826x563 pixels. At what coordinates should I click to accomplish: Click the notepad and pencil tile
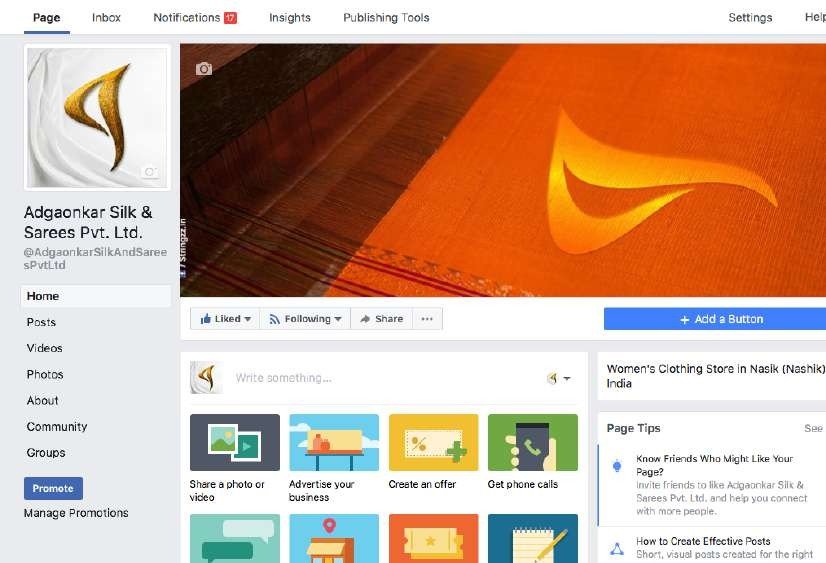point(533,538)
